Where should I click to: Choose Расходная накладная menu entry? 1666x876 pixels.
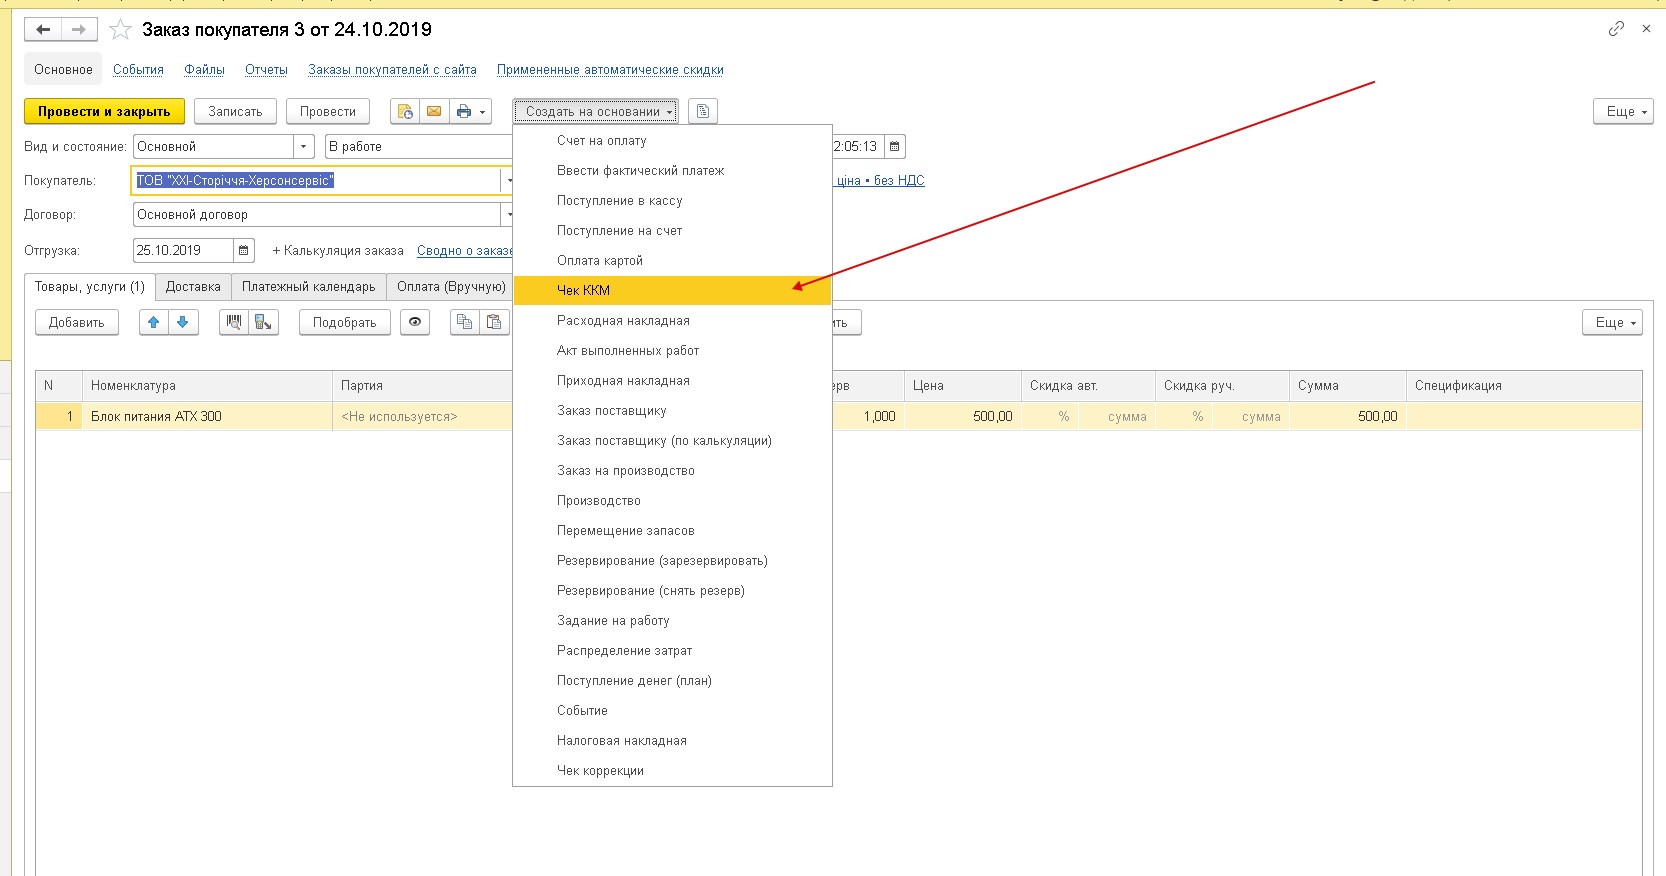tap(623, 320)
